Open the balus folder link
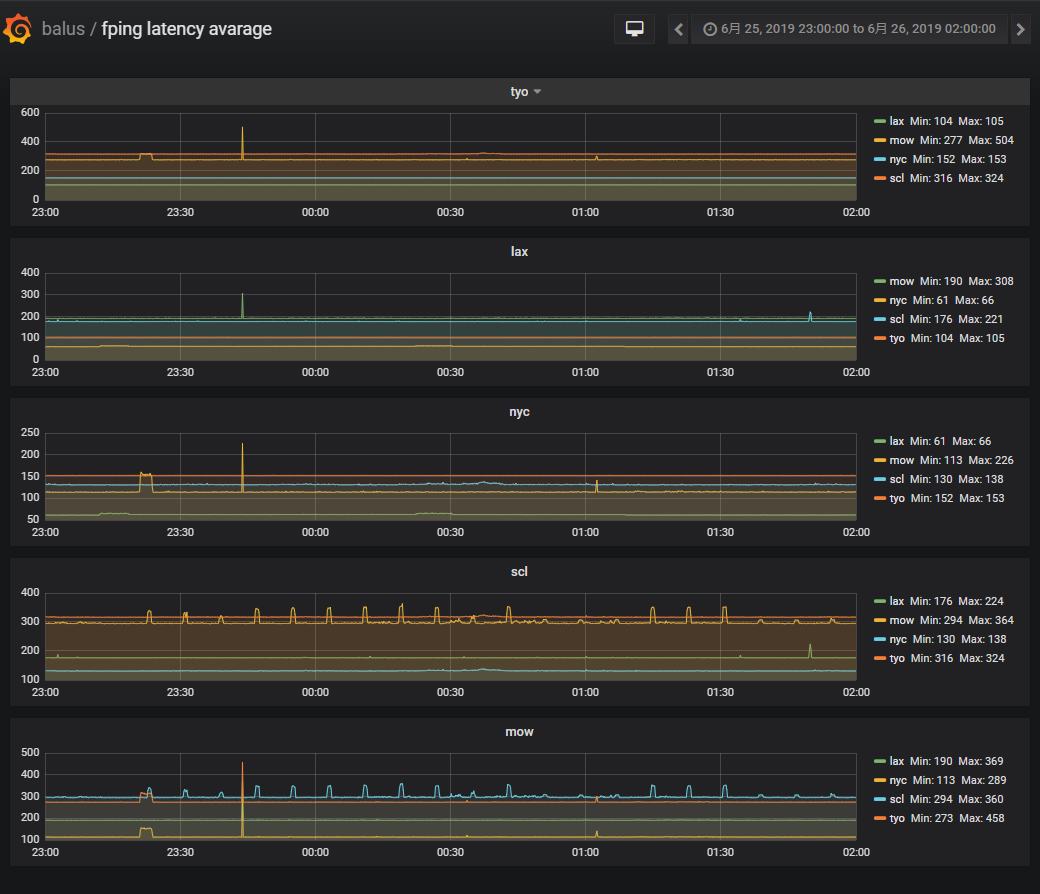Image resolution: width=1040 pixels, height=894 pixels. (x=63, y=29)
